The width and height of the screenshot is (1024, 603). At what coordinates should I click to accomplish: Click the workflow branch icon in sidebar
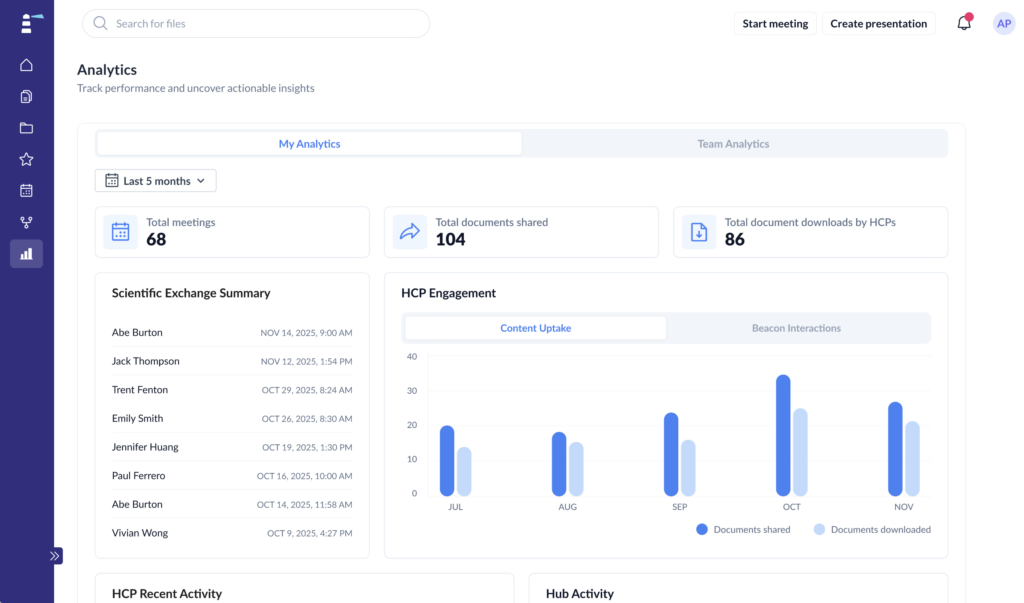(x=26, y=222)
